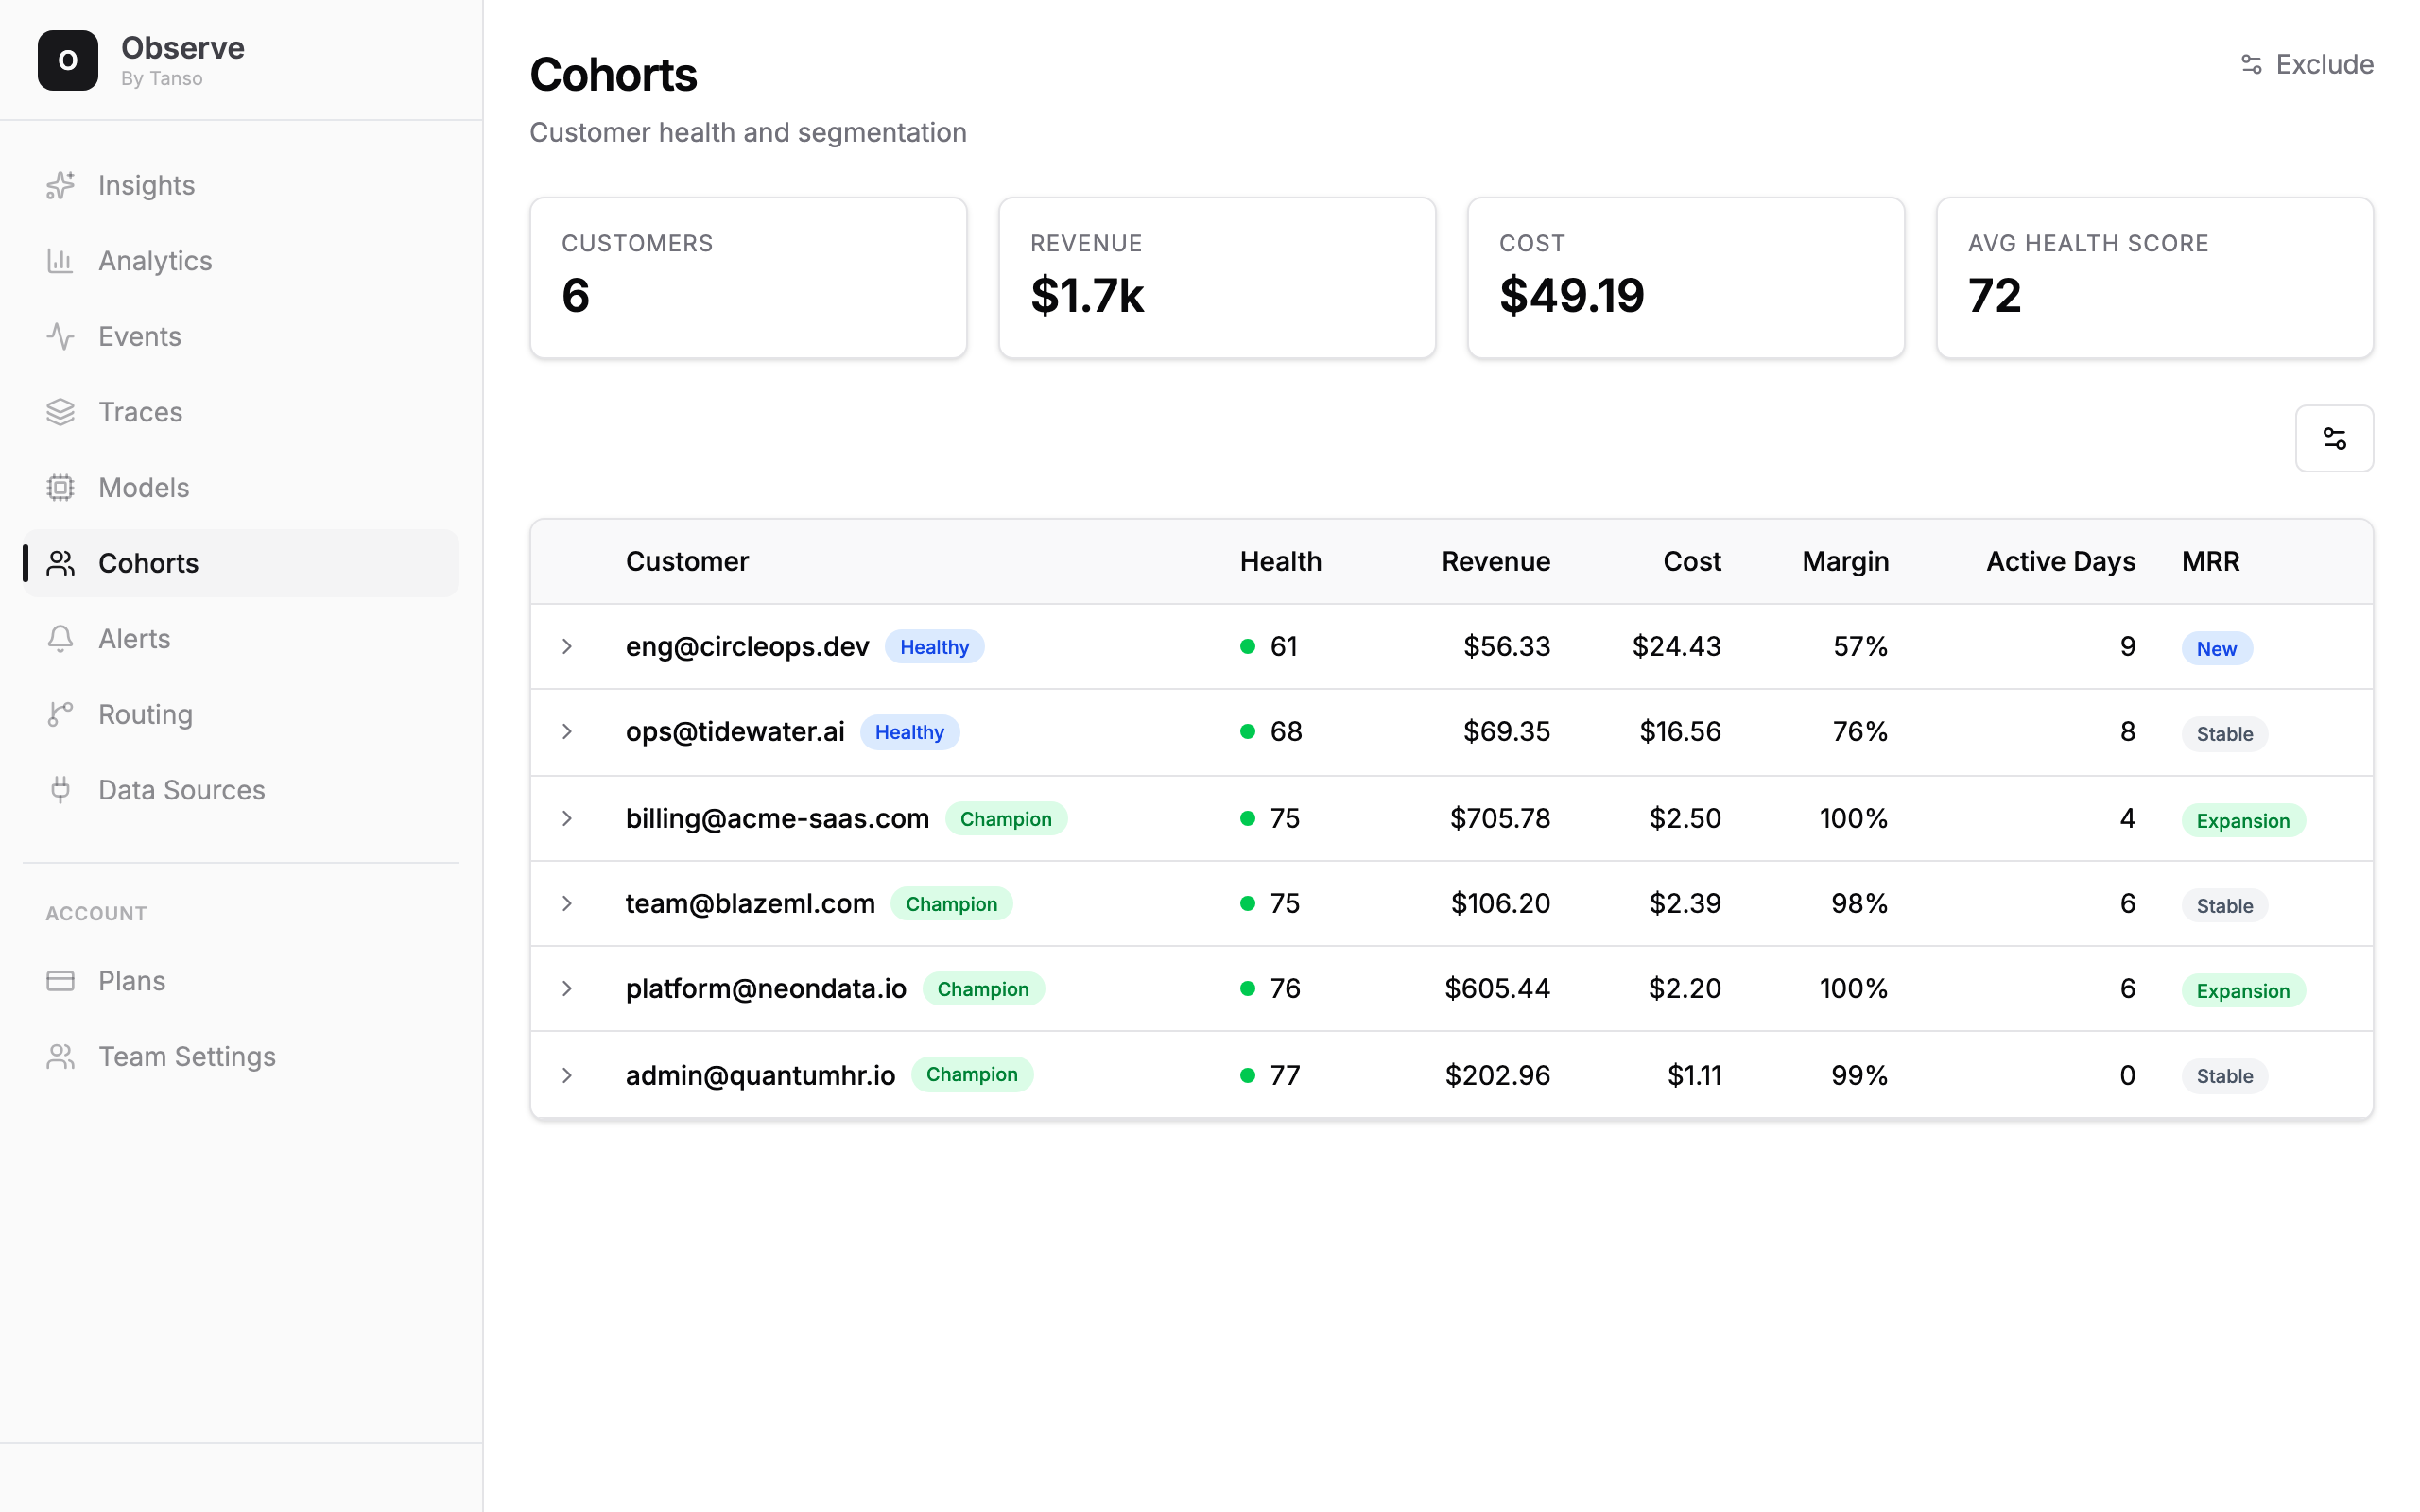Click the Exclude button
Image resolution: width=2420 pixels, height=1512 pixels.
tap(2306, 65)
